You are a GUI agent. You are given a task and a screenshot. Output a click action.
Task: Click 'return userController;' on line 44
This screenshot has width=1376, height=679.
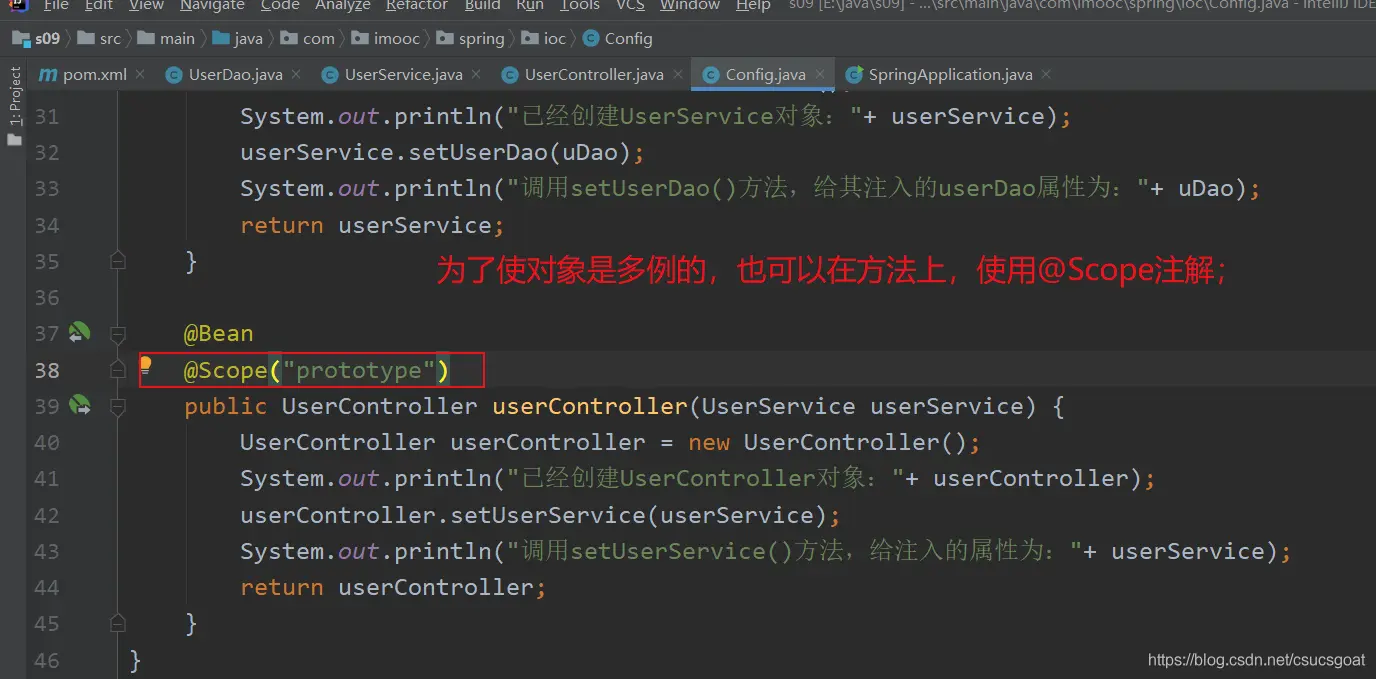[393, 587]
